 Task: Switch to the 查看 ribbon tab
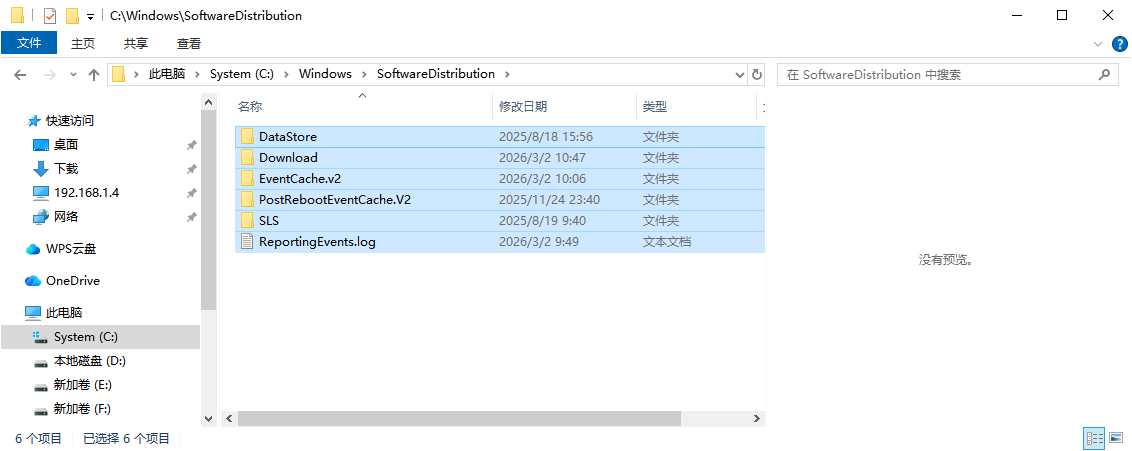click(189, 43)
